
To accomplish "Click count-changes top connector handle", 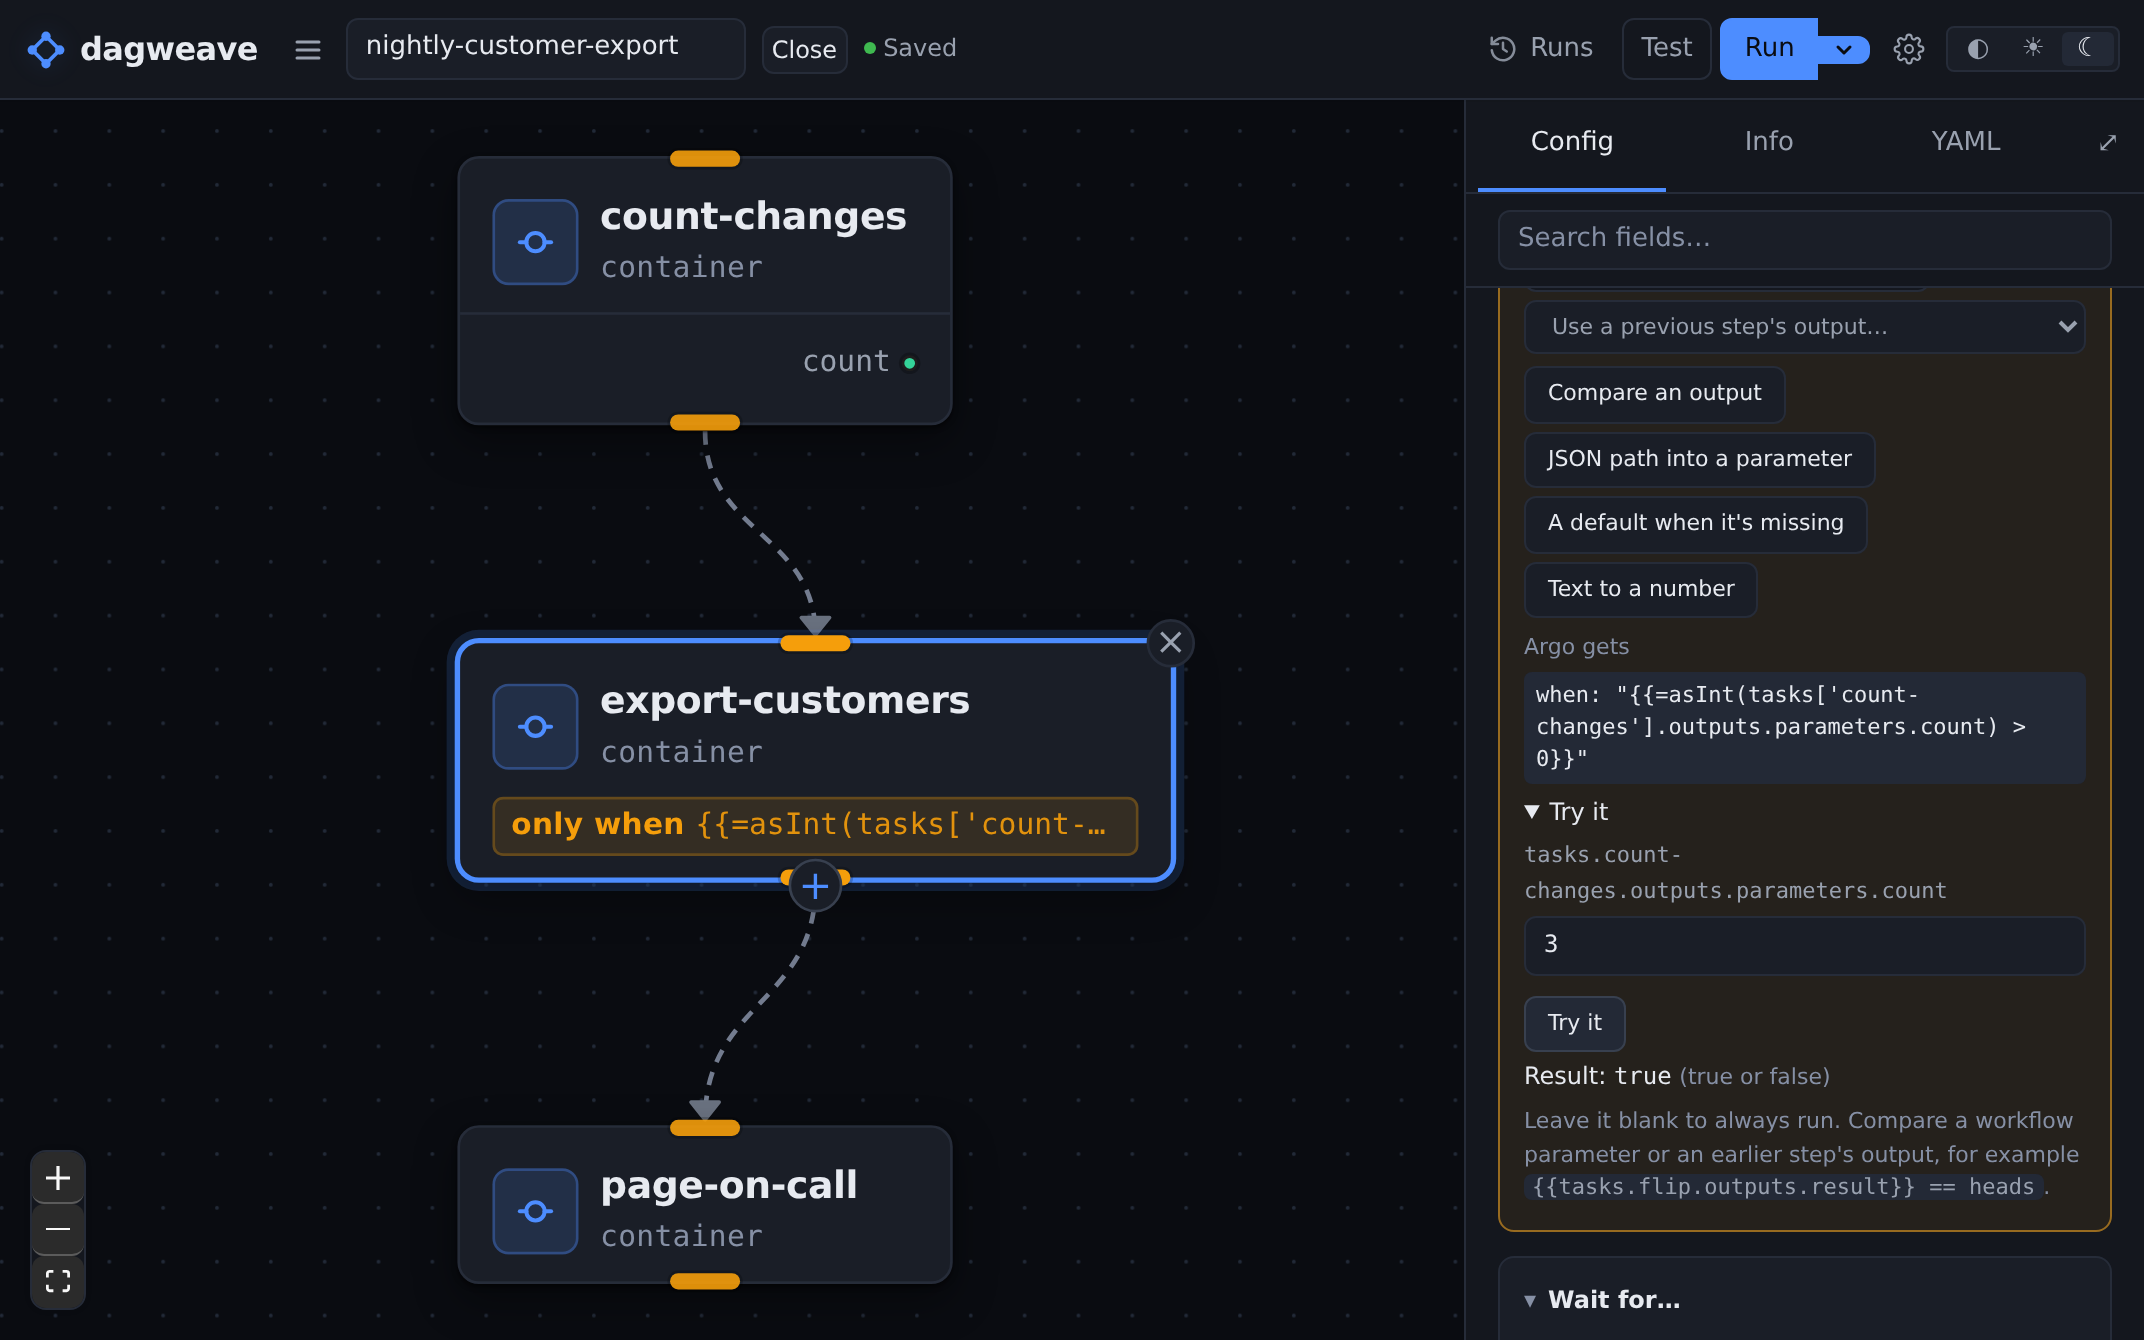I will pyautogui.click(x=705, y=159).
